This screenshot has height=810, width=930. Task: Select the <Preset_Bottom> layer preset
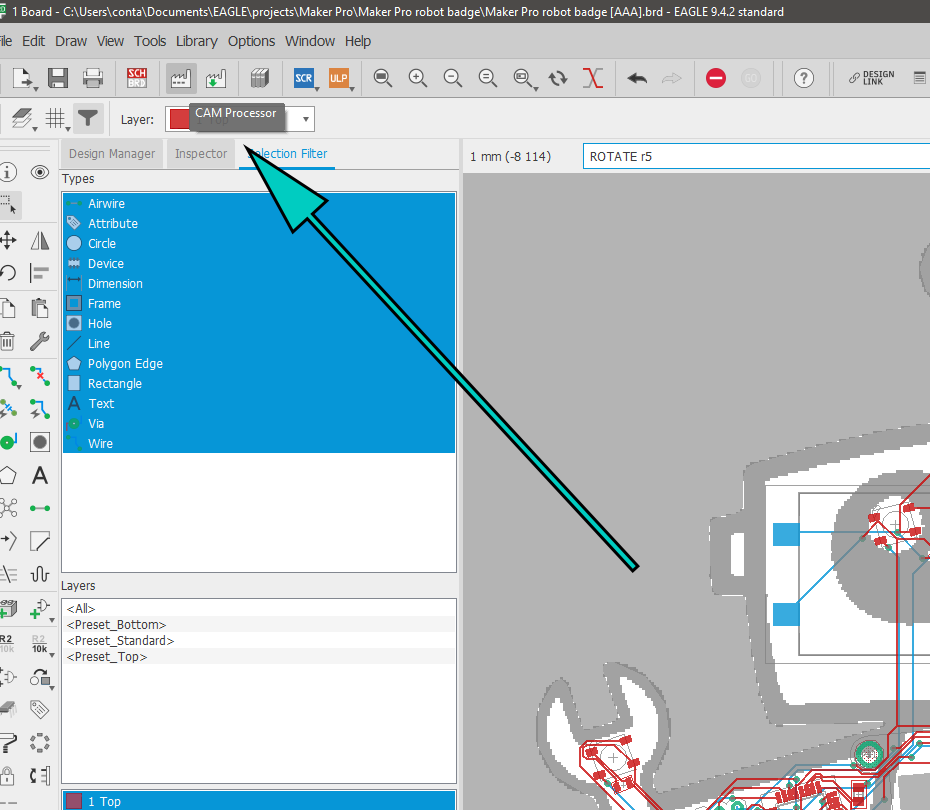click(x=116, y=625)
